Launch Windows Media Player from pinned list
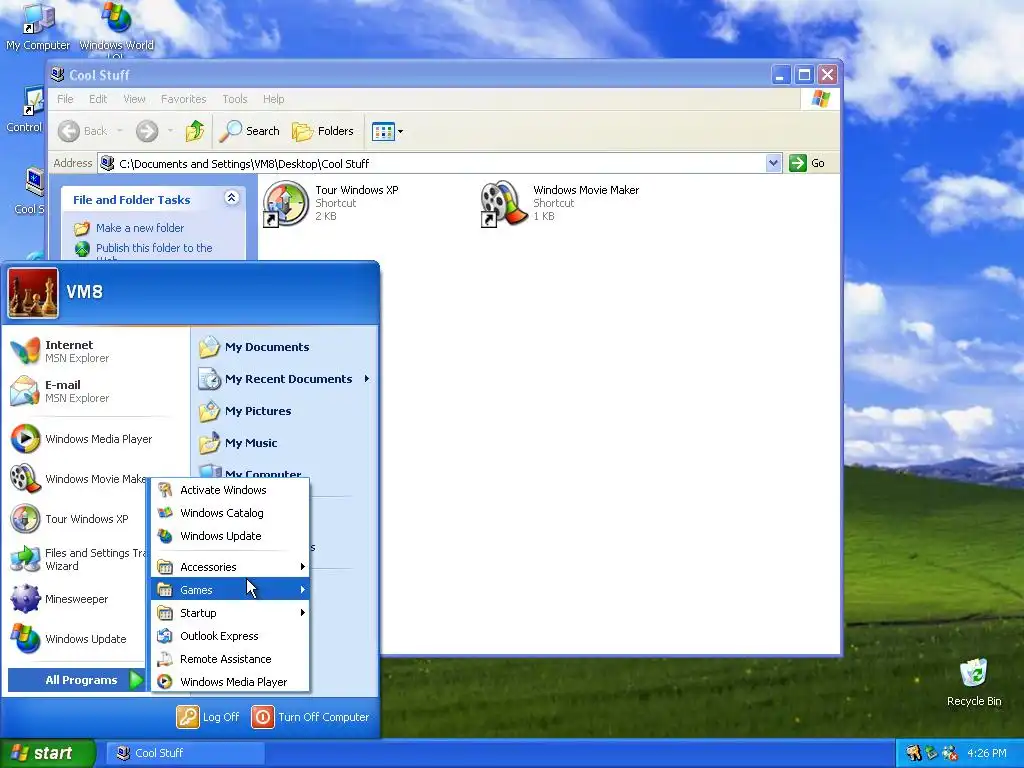 95,439
